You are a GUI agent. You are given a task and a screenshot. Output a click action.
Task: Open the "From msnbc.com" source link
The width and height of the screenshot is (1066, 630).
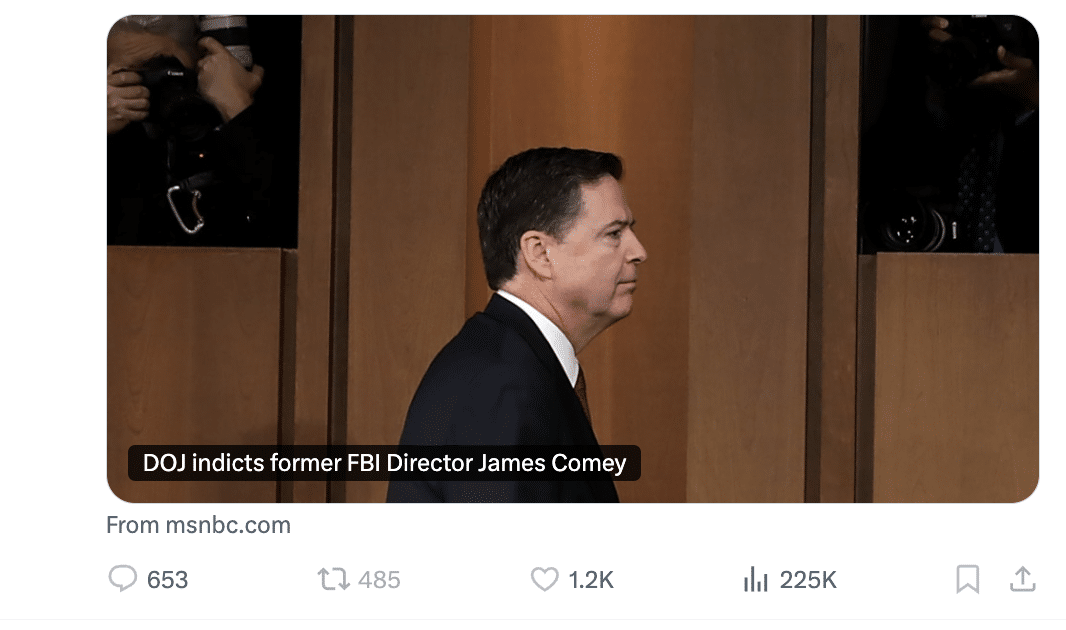tap(198, 525)
